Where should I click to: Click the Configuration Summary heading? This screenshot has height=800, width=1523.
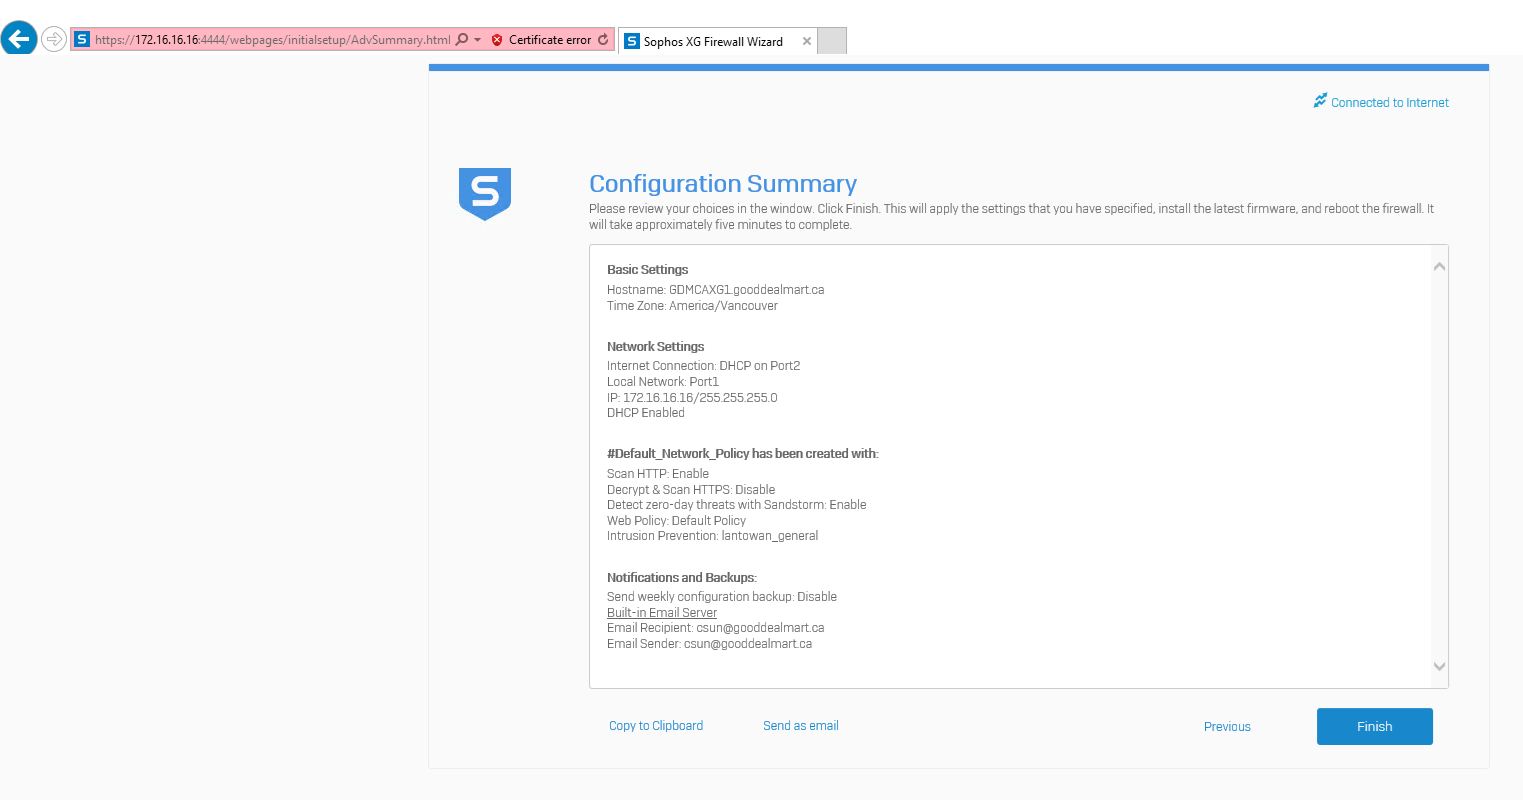723,184
